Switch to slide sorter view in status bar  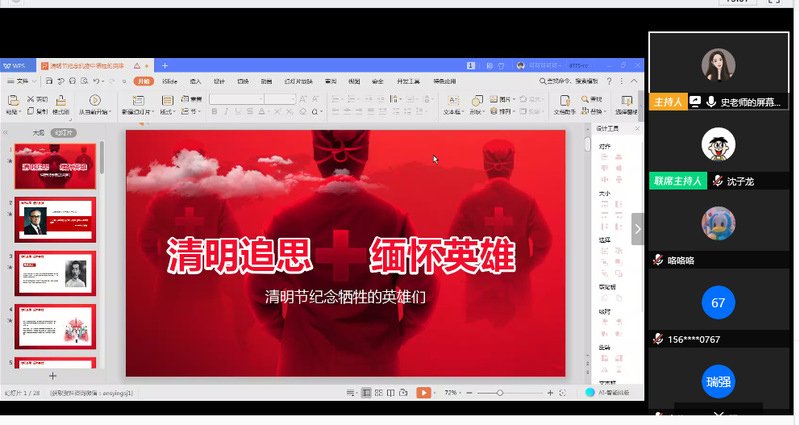[379, 393]
